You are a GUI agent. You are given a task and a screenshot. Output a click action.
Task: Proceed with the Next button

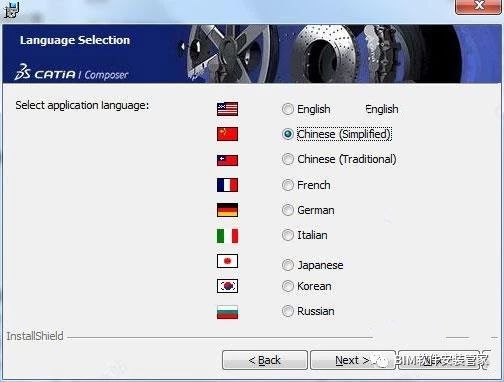point(353,360)
